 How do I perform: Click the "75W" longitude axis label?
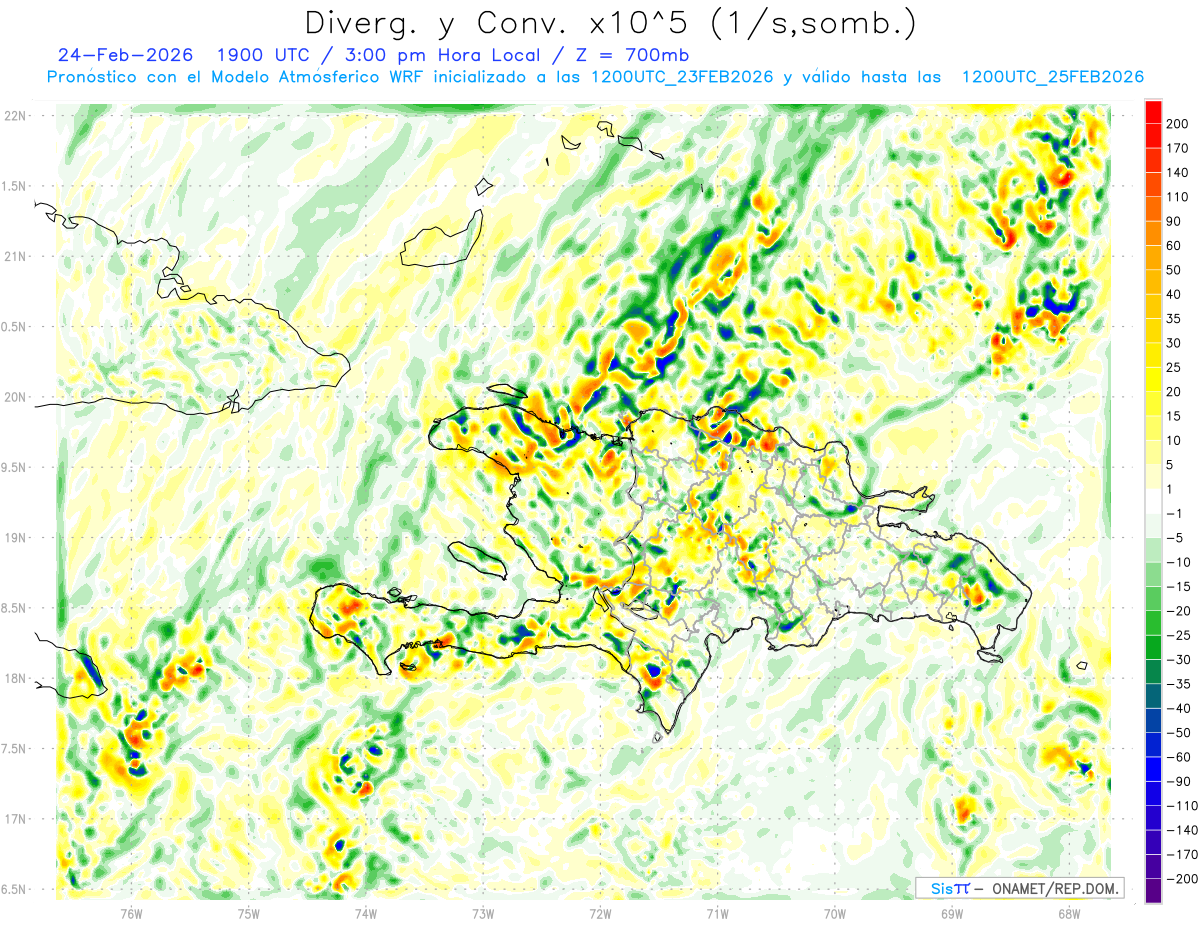click(x=248, y=914)
